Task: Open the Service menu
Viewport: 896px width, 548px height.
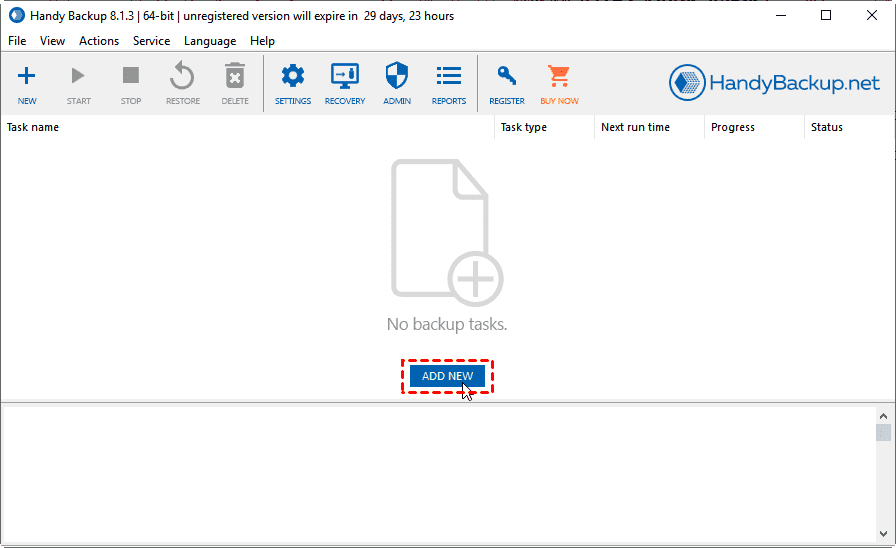Action: pyautogui.click(x=151, y=41)
